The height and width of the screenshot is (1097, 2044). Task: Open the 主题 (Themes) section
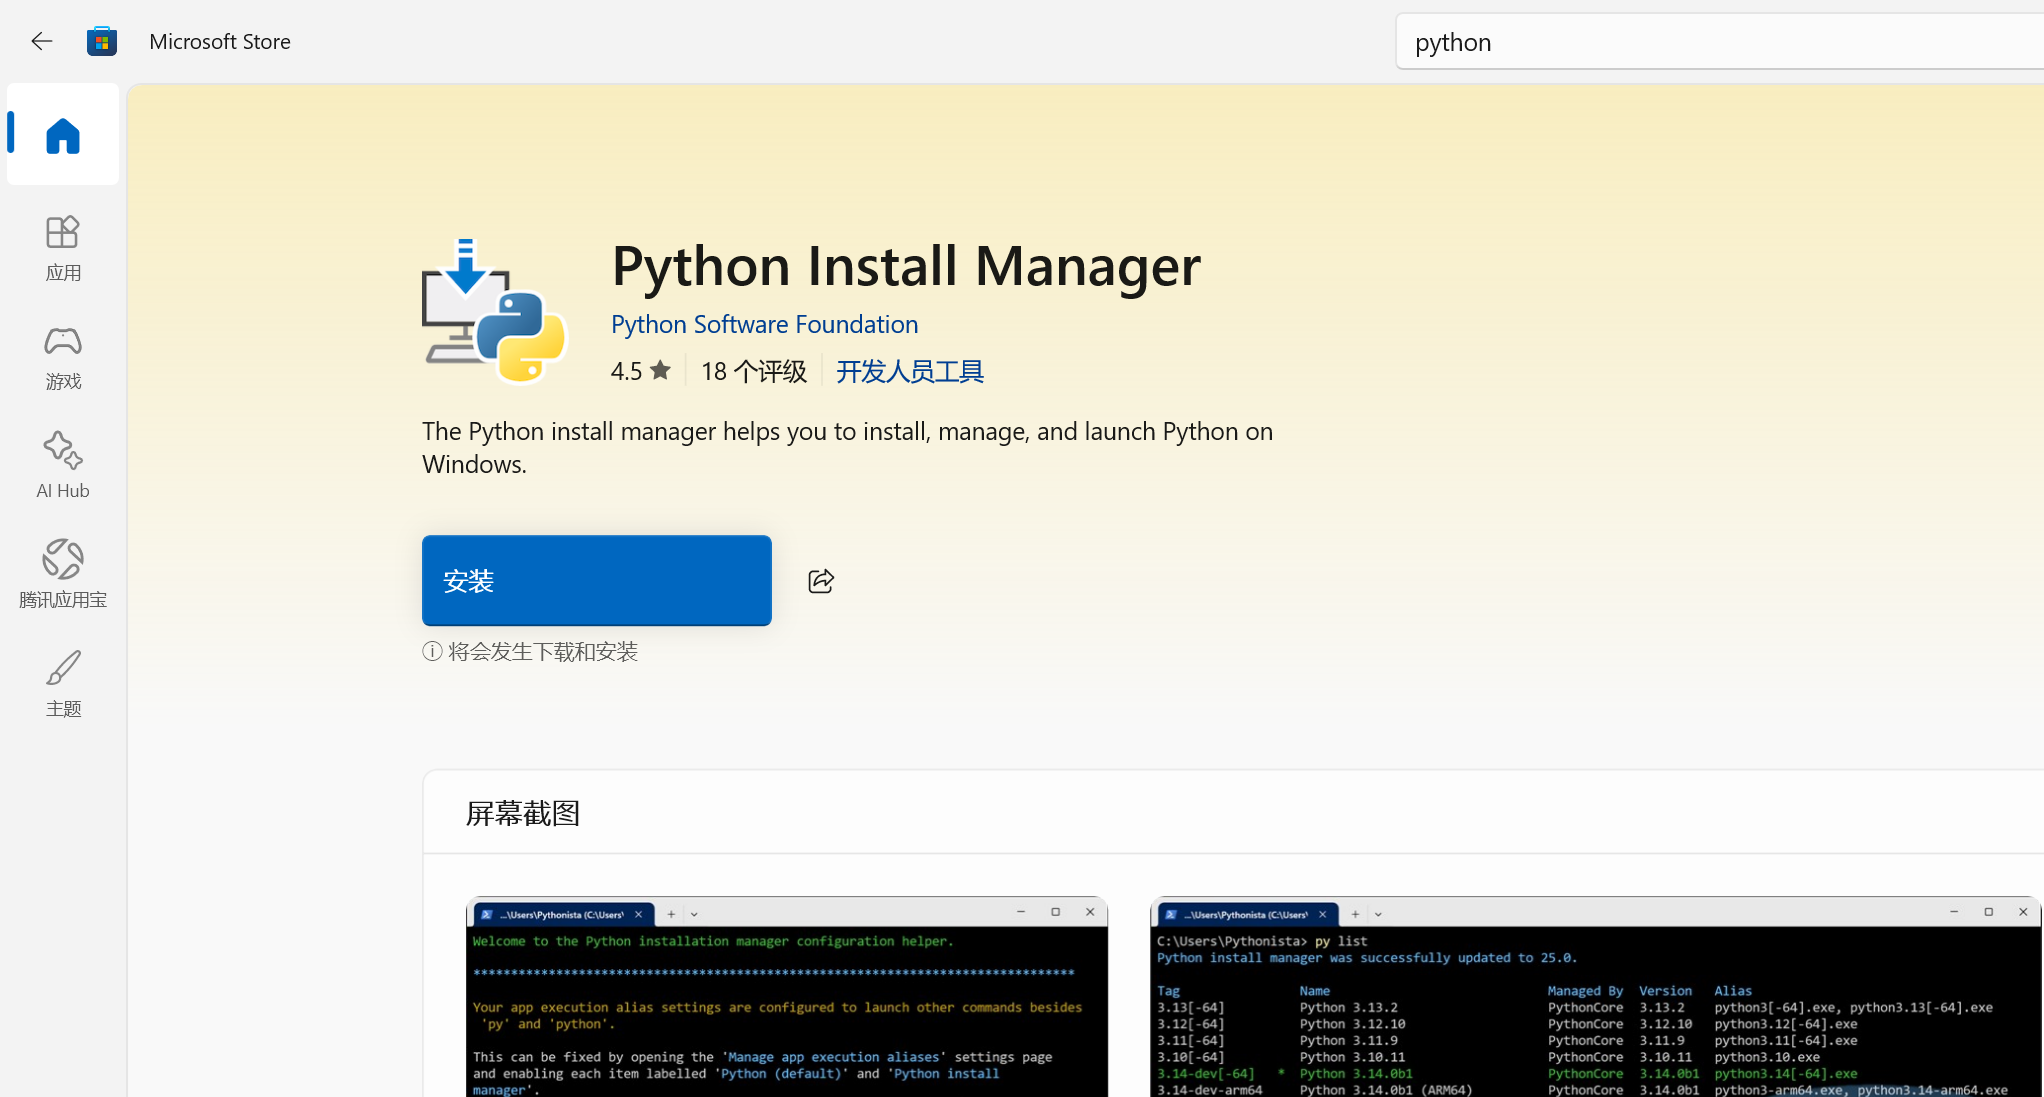[x=62, y=684]
